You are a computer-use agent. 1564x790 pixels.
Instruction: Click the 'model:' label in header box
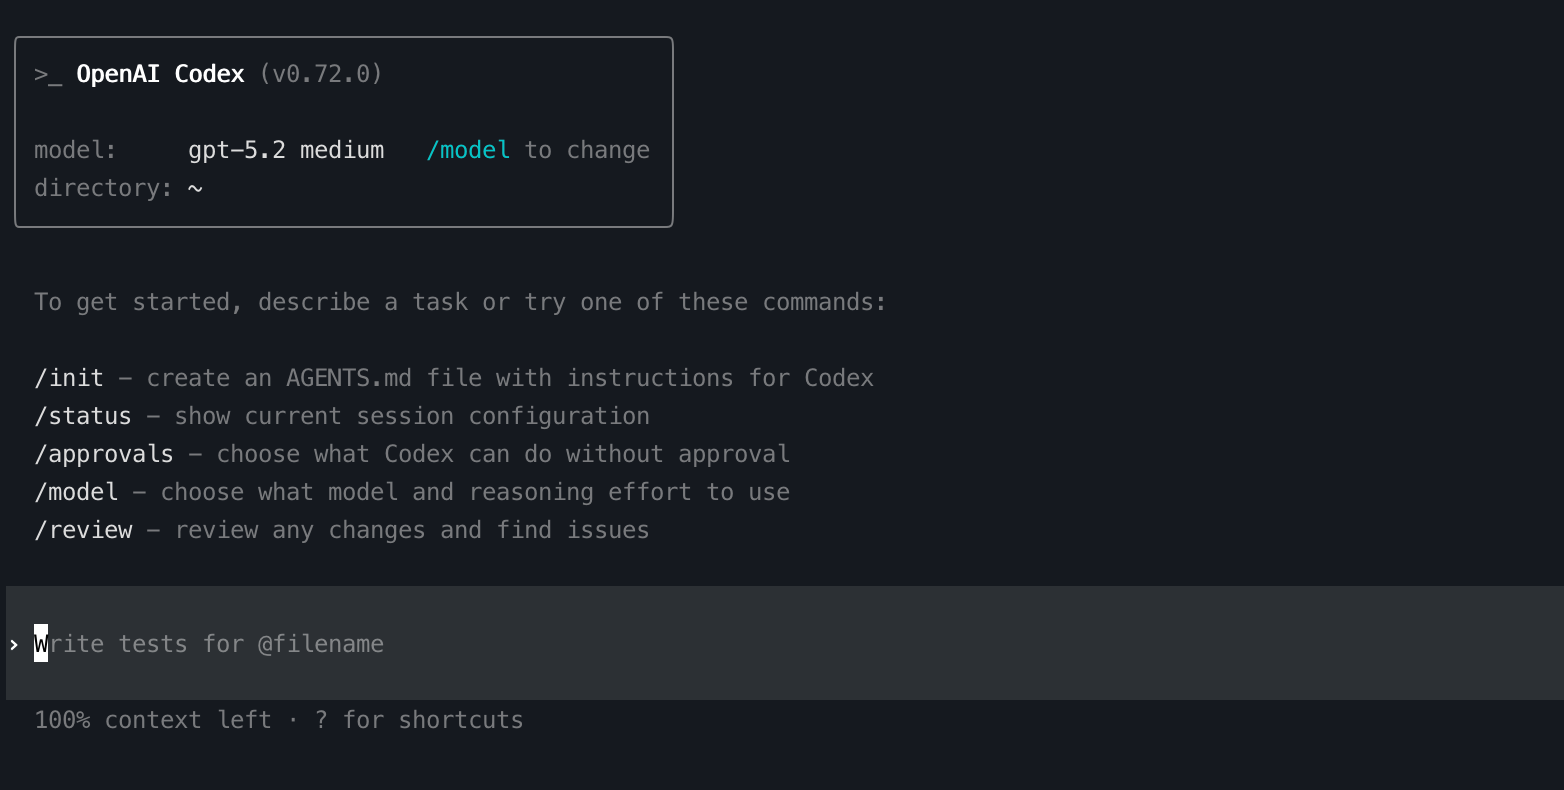(x=75, y=149)
